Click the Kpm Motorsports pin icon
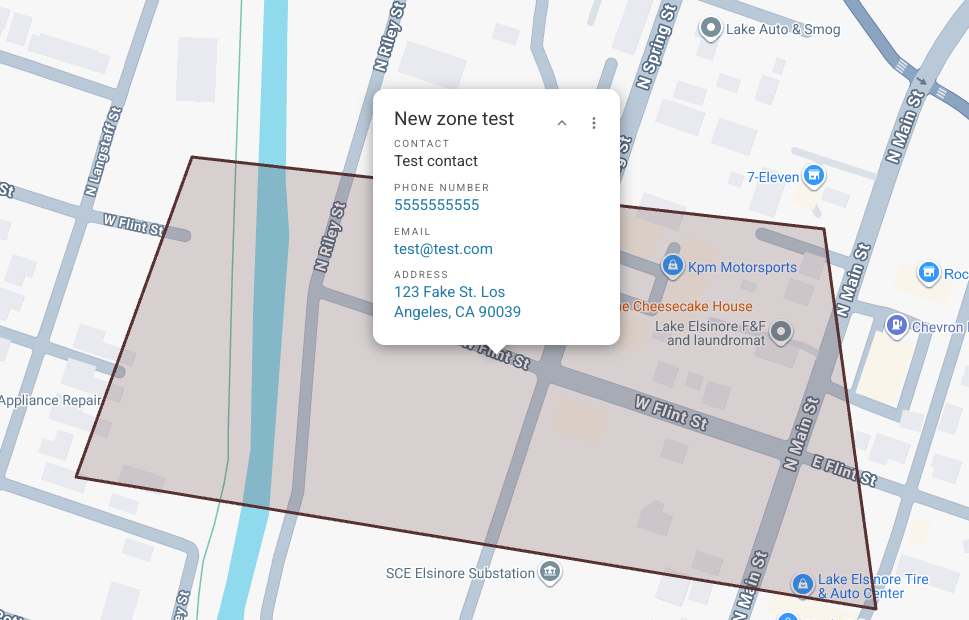The height and width of the screenshot is (620, 969). point(673,266)
